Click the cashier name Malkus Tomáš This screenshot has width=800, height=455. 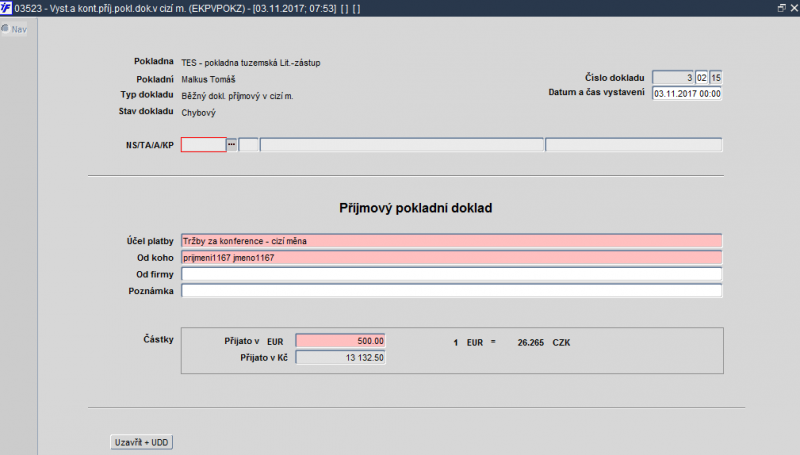208,80
